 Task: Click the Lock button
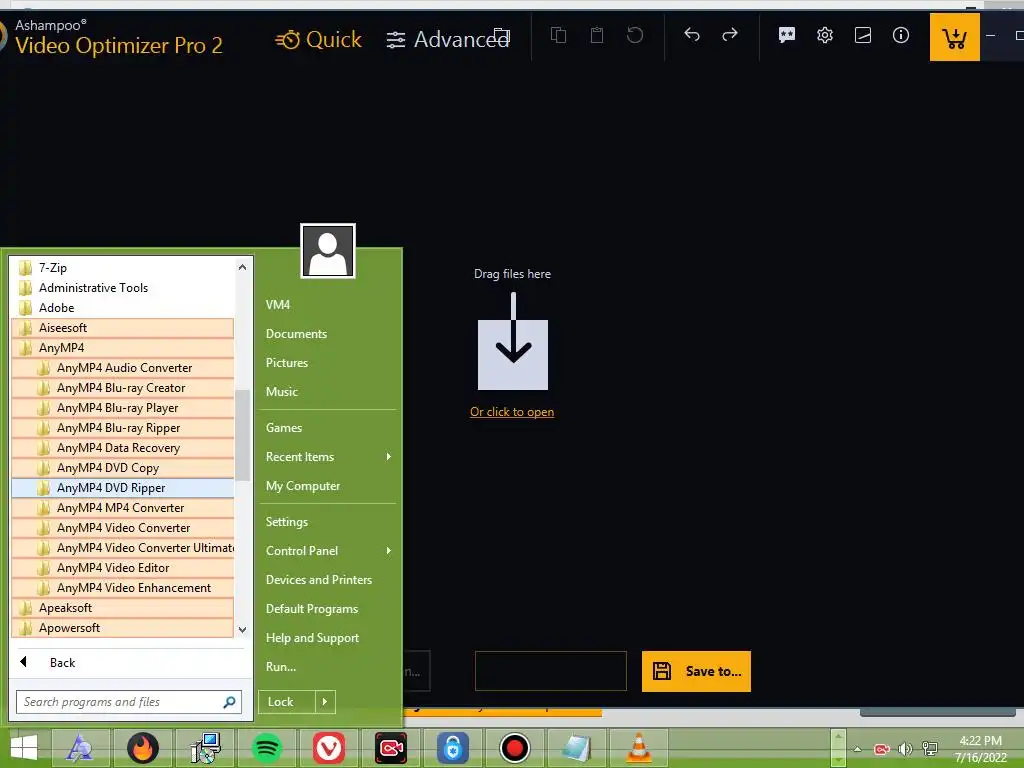[x=287, y=702]
